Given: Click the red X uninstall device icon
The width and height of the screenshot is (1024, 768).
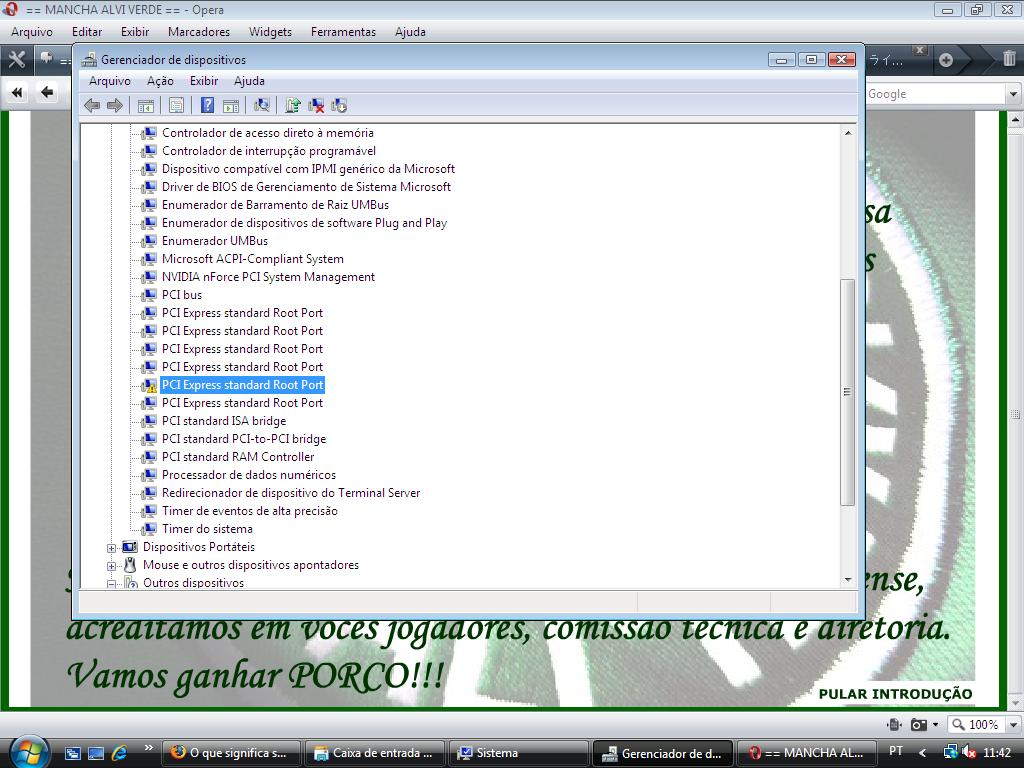Looking at the screenshot, I should [x=316, y=105].
